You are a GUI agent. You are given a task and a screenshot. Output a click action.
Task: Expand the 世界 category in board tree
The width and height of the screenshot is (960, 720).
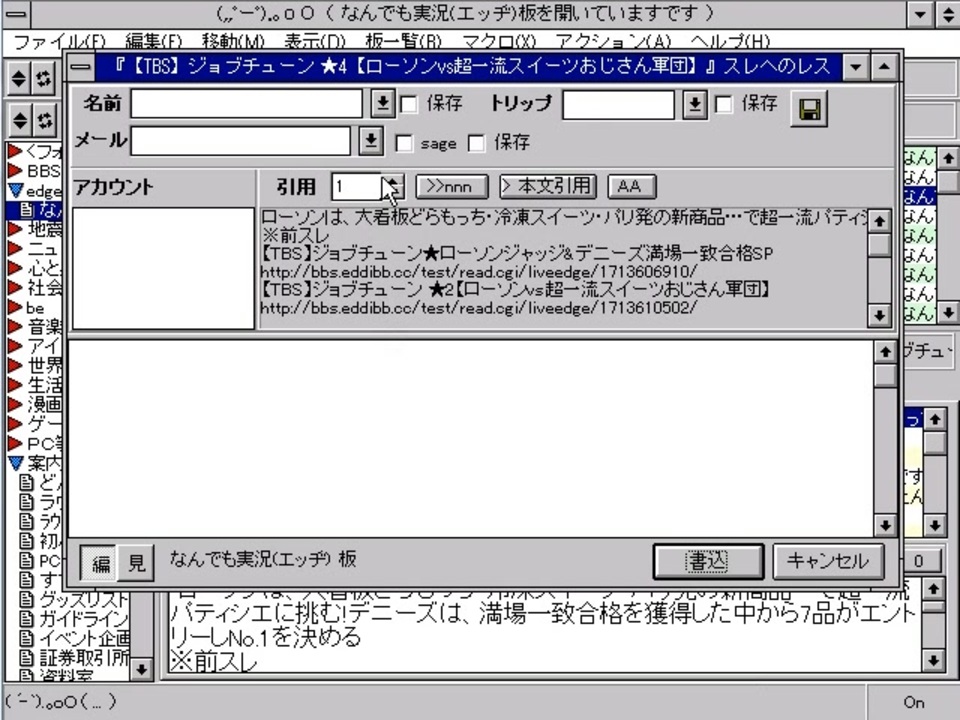[15, 366]
